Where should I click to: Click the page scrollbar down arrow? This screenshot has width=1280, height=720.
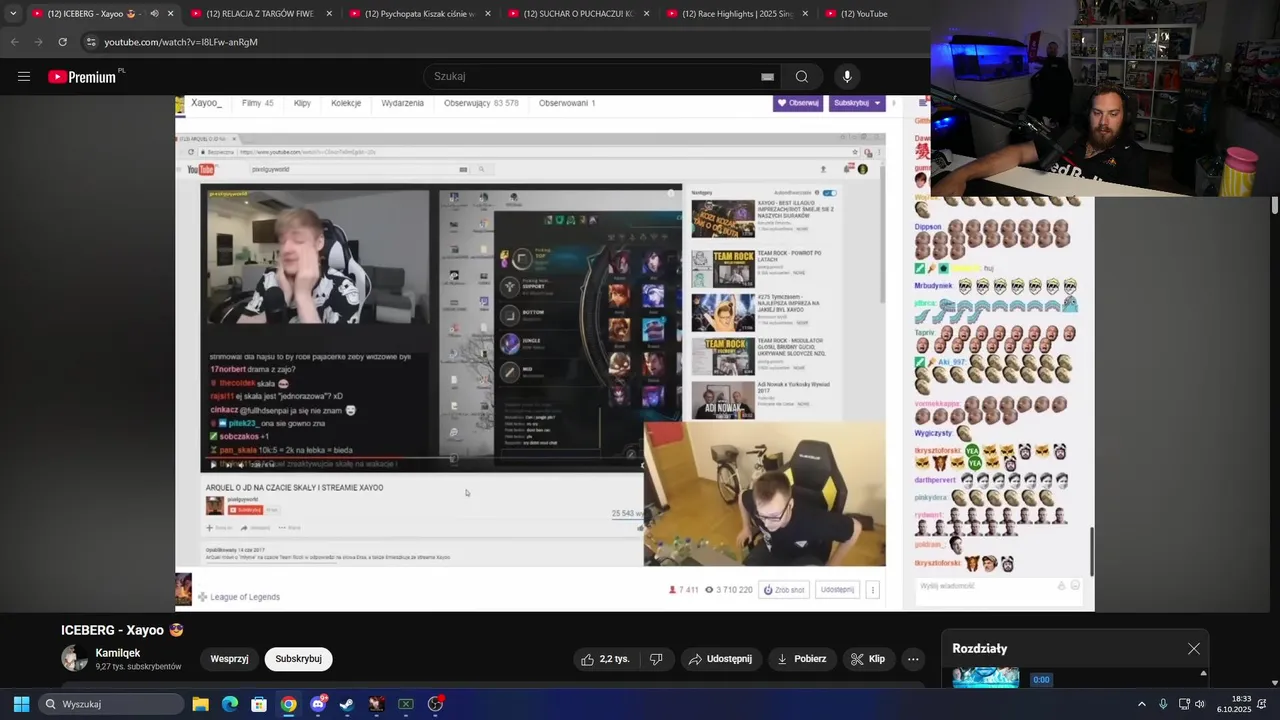(x=1275, y=683)
